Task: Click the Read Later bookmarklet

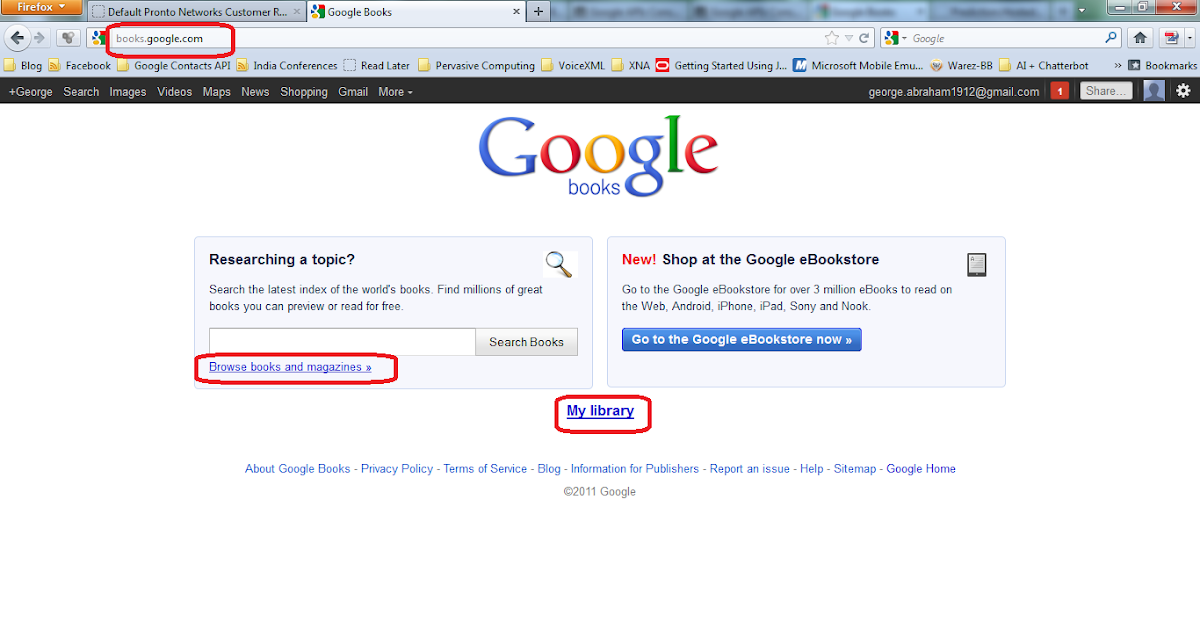Action: [377, 65]
